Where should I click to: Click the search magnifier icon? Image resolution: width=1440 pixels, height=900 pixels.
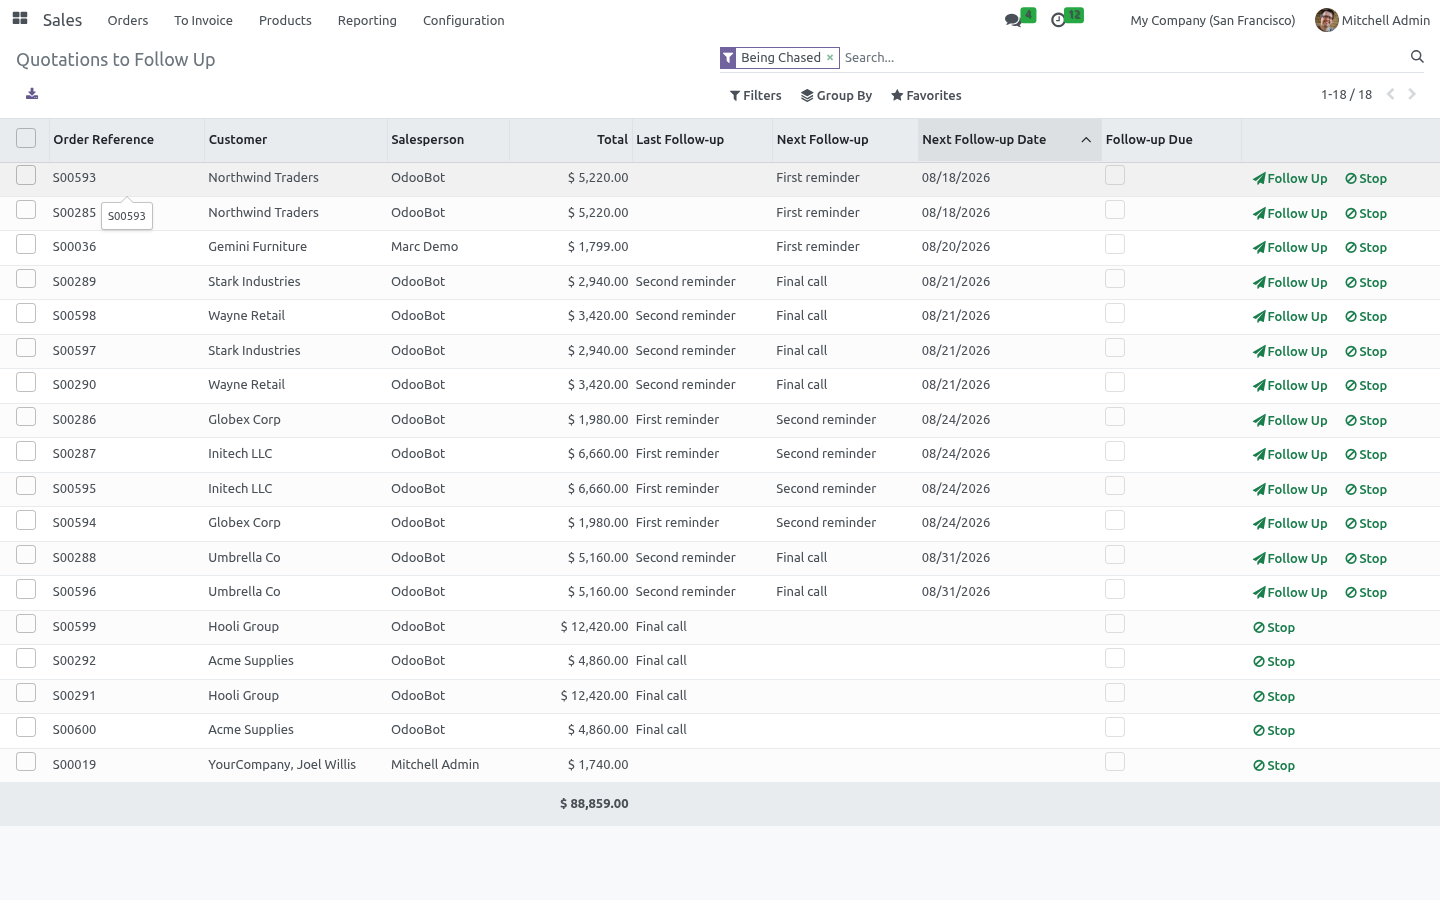[x=1417, y=57]
